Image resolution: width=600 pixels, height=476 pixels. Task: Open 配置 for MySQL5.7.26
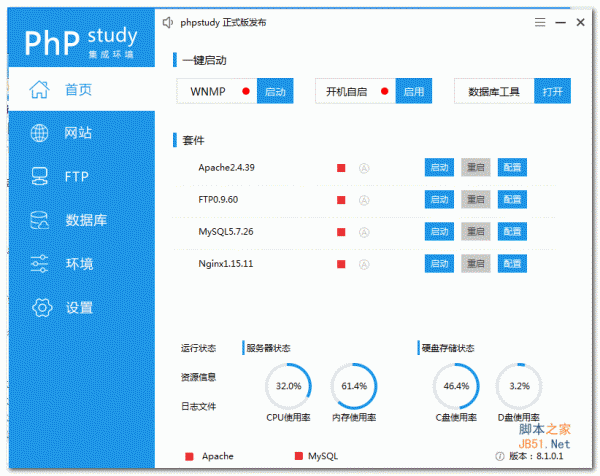click(x=512, y=231)
